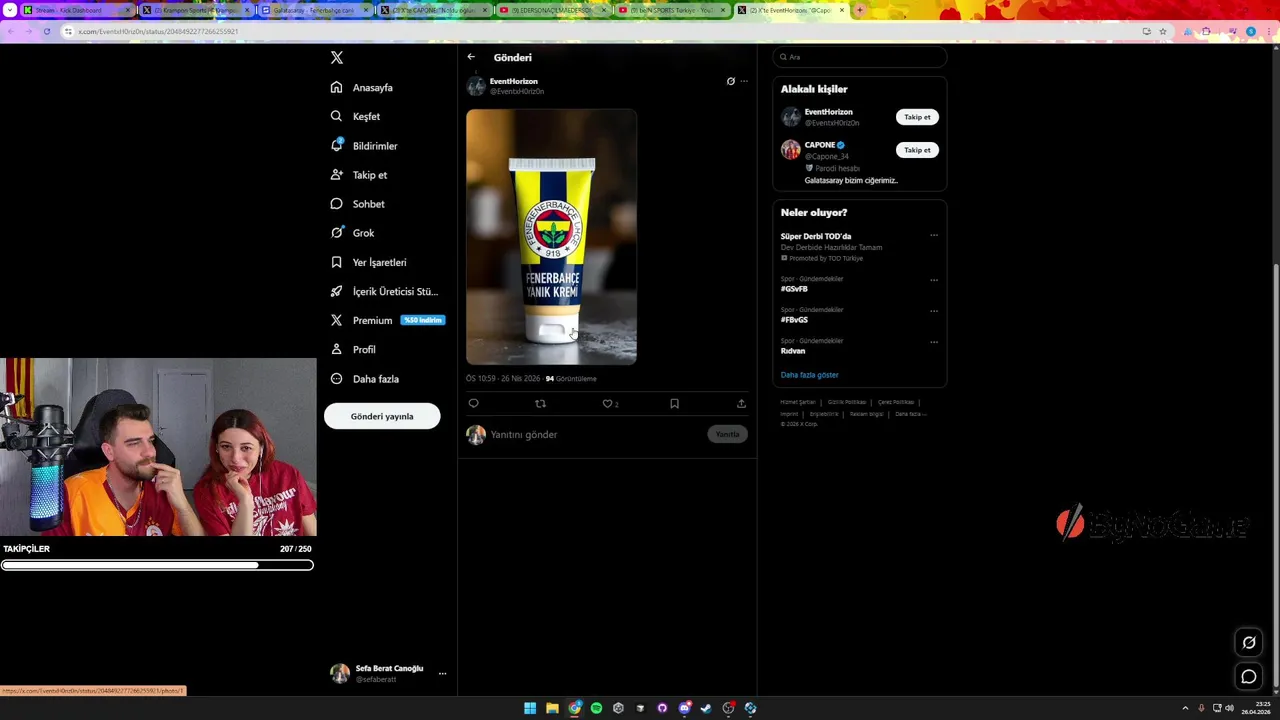Click the reply icon under the post
The width and height of the screenshot is (1280, 720).
[473, 404]
